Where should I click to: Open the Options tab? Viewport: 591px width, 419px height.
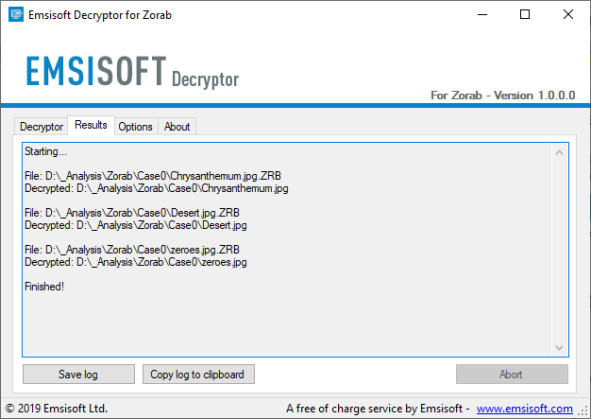(135, 127)
